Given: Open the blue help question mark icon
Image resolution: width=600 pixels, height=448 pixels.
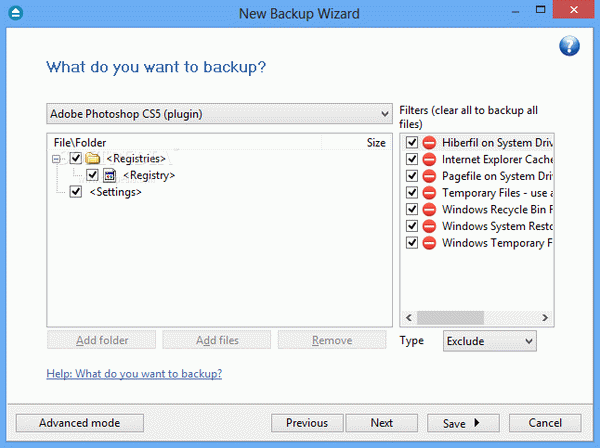Looking at the screenshot, I should 569,47.
